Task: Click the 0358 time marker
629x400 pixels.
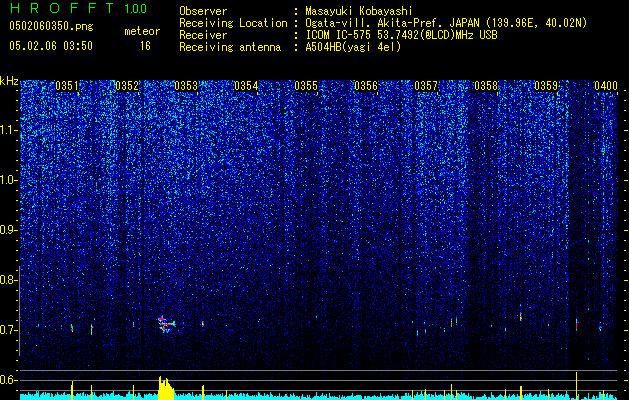Action: (x=486, y=86)
